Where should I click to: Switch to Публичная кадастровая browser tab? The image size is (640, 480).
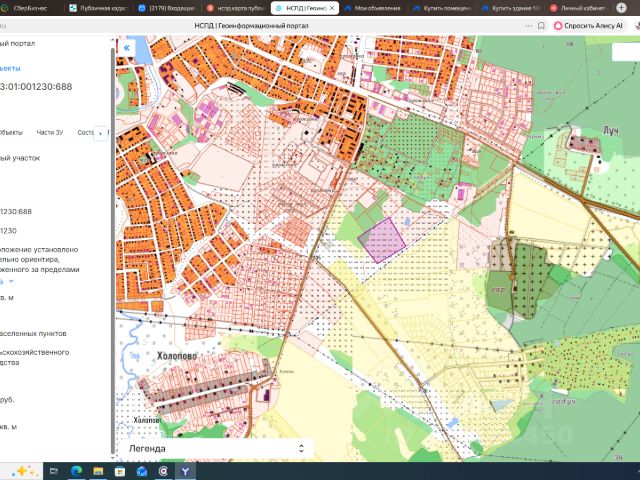coord(99,8)
